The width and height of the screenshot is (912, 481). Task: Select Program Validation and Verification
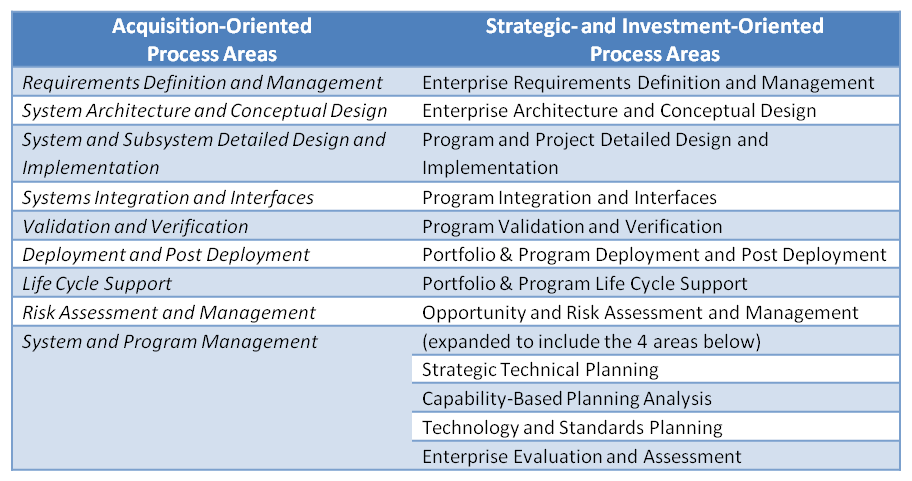click(572, 226)
